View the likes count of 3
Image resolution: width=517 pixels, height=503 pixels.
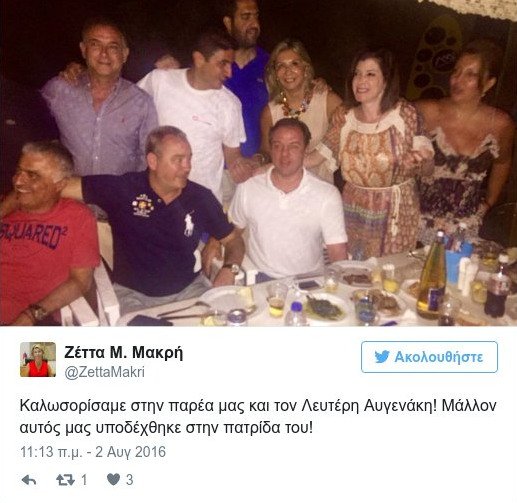(x=129, y=480)
